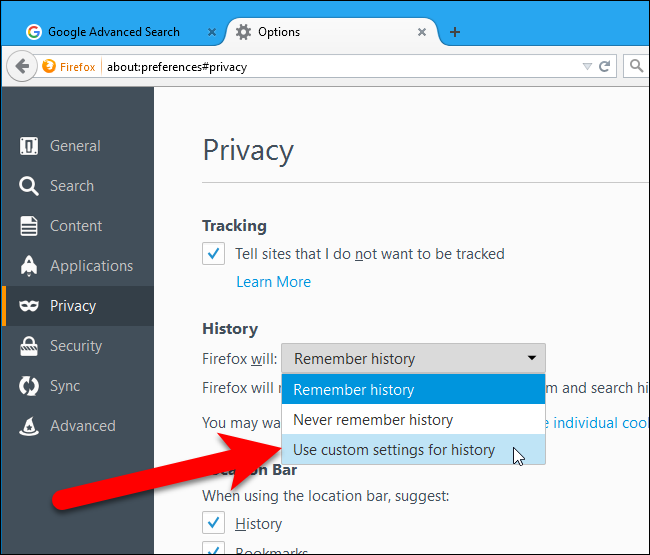Viewport: 650px width, 555px height.
Task: Click the Sync arrows icon in sidebar
Action: 29,386
